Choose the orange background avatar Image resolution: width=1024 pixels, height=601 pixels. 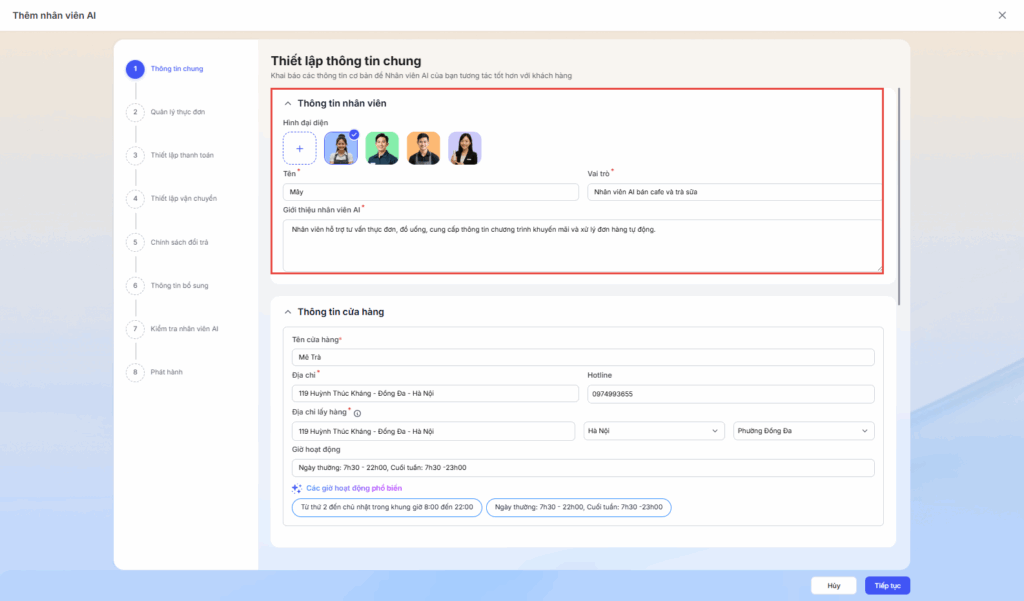(423, 148)
